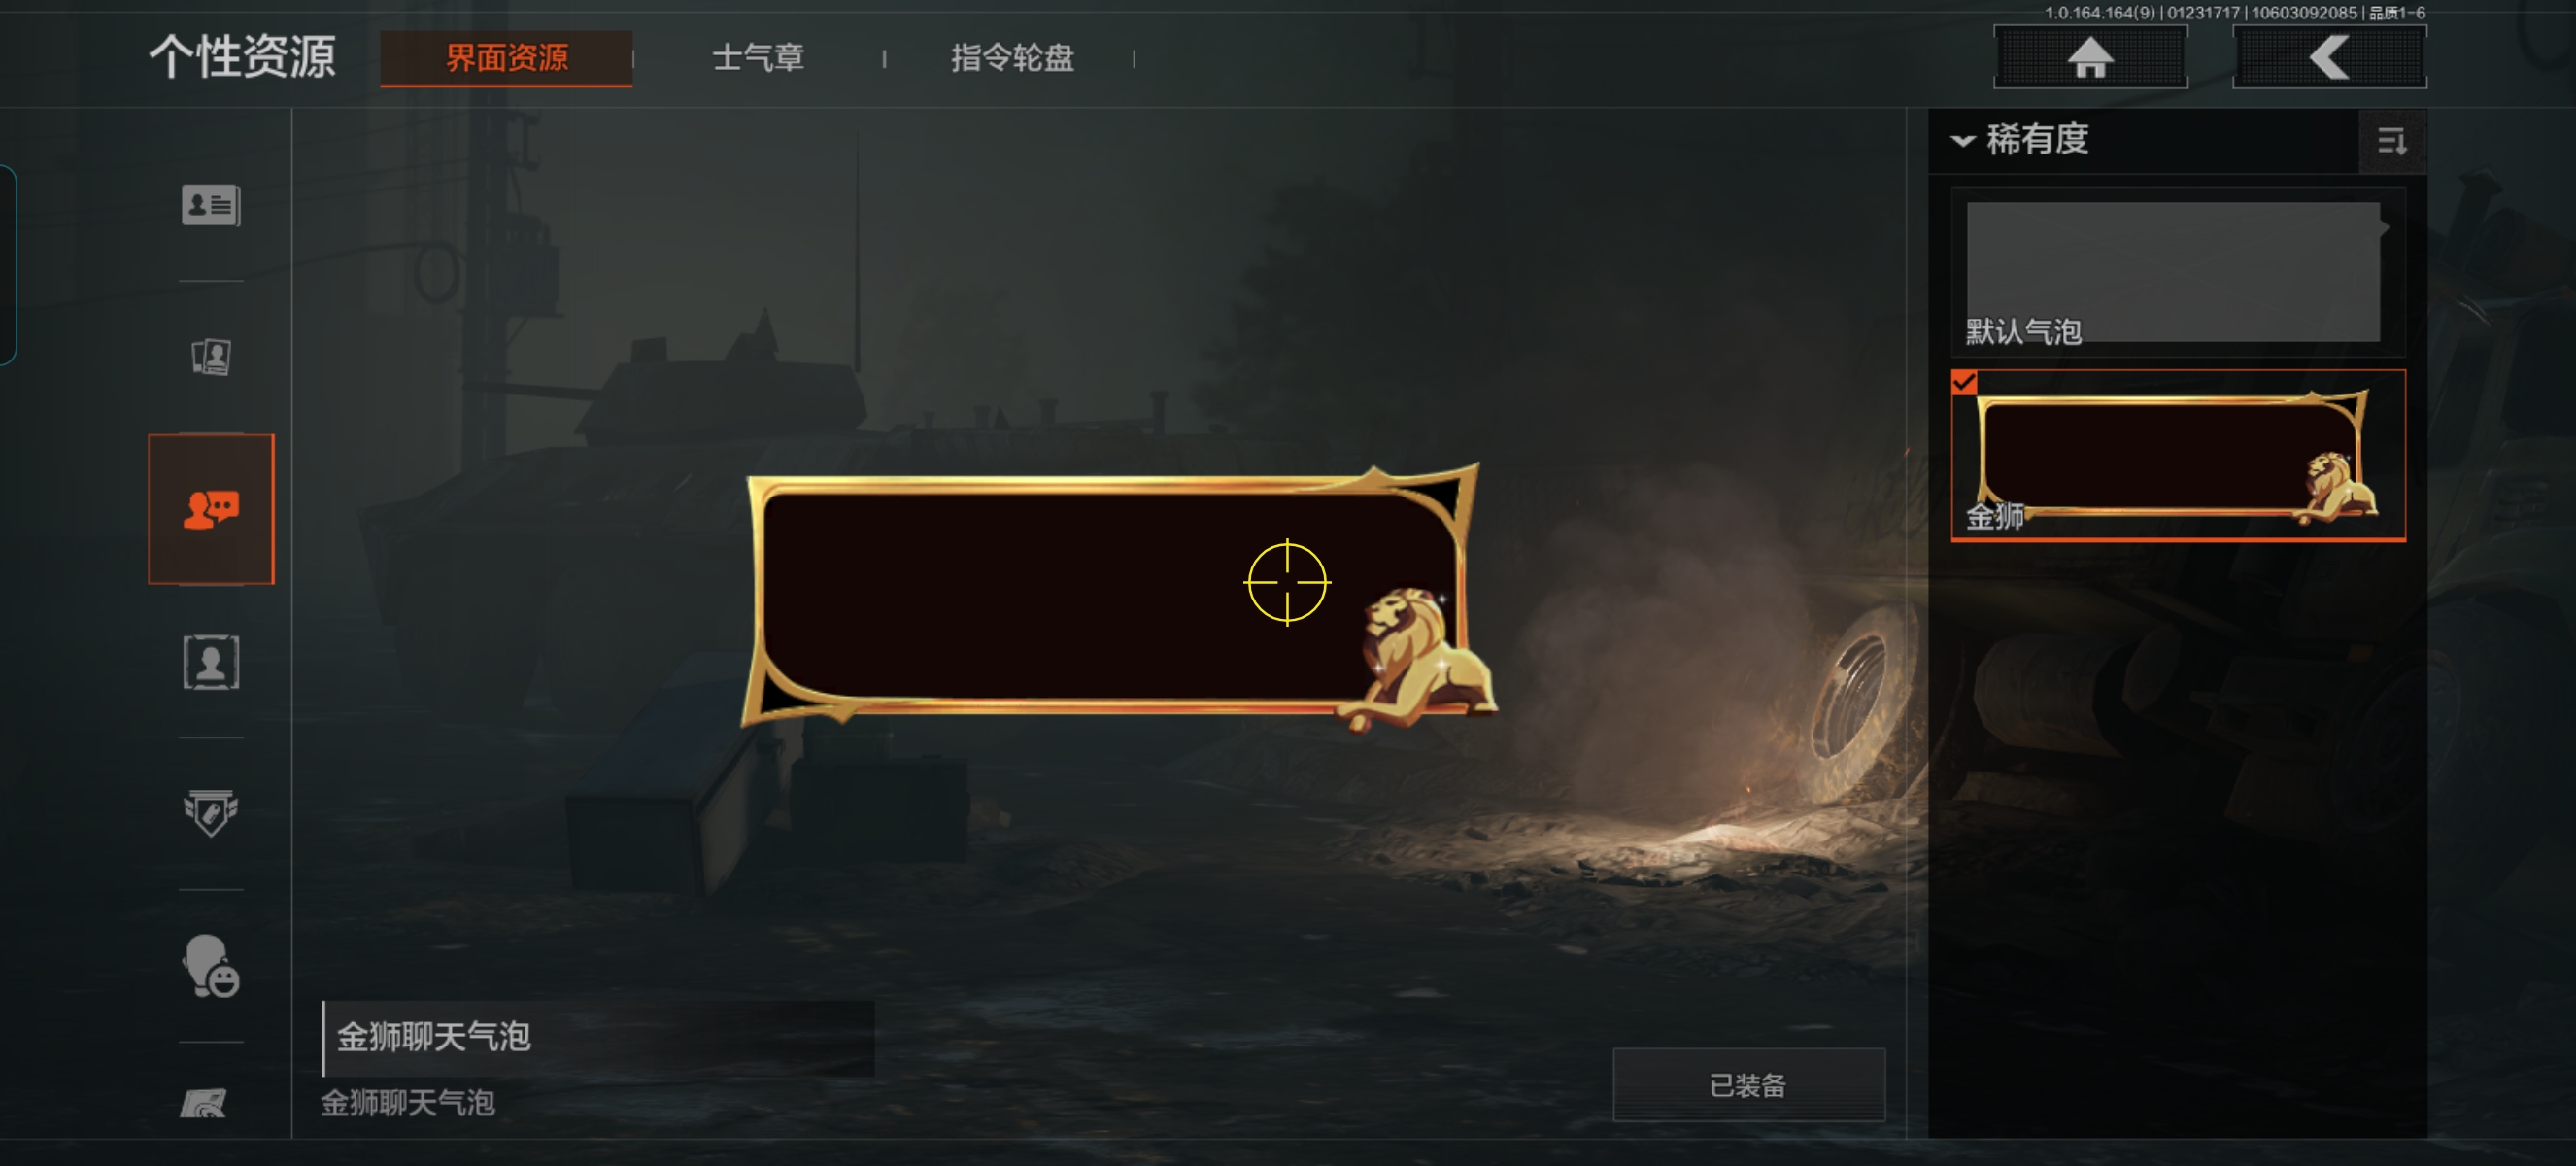Click the 已装备 button
The width and height of the screenshot is (2576, 1166).
pos(1749,1085)
